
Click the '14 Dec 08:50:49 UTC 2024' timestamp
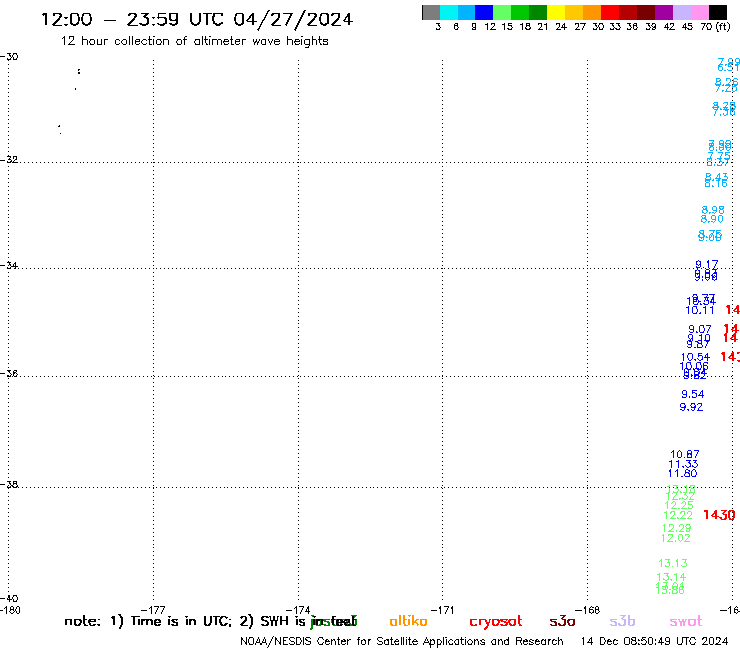click(x=655, y=641)
